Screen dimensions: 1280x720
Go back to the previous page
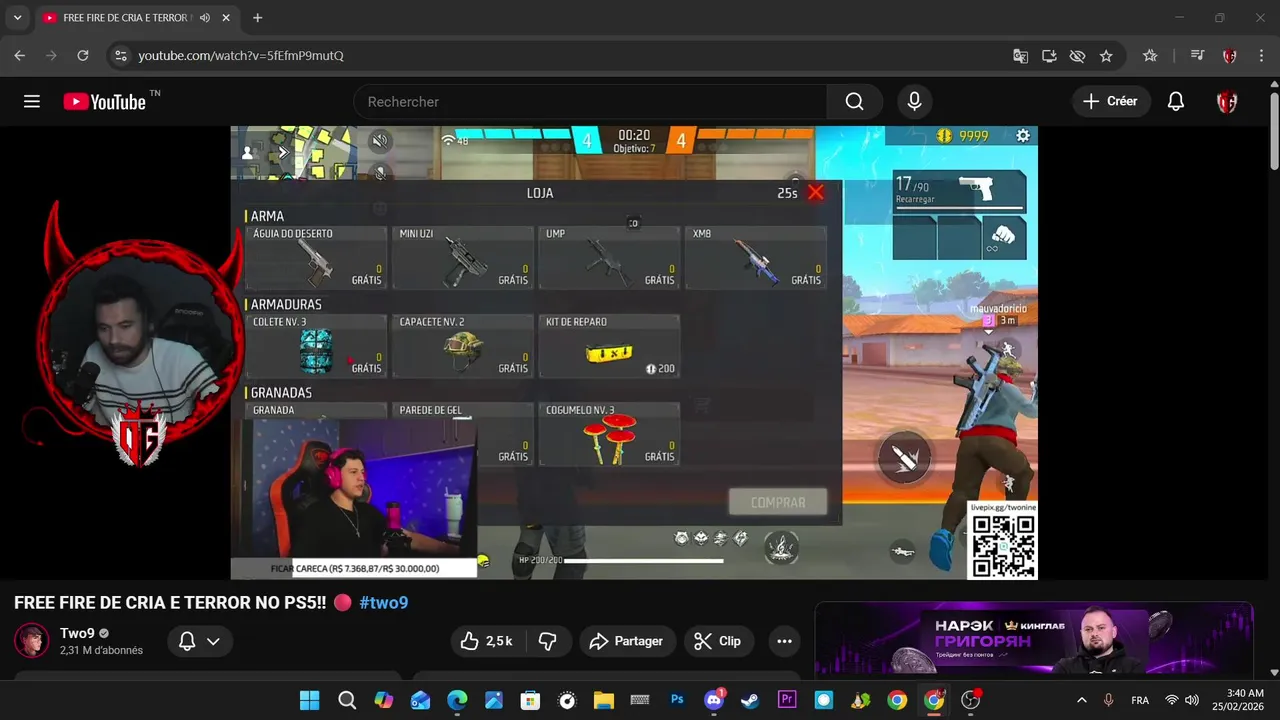pyautogui.click(x=20, y=56)
